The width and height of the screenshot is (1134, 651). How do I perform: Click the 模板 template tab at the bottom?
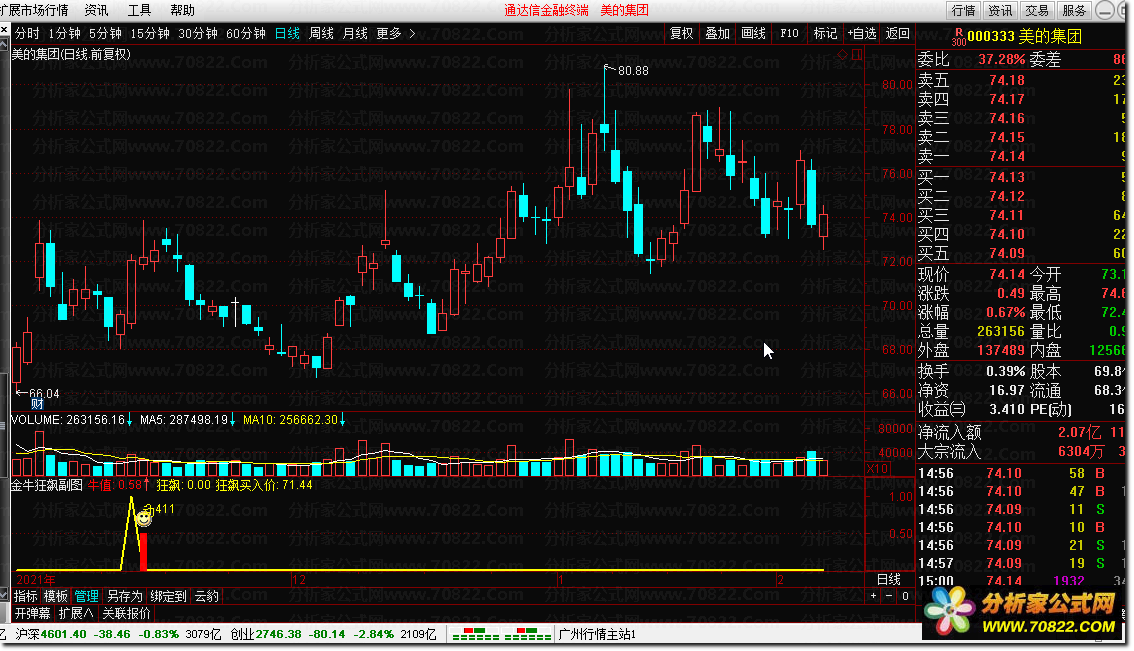tap(56, 596)
